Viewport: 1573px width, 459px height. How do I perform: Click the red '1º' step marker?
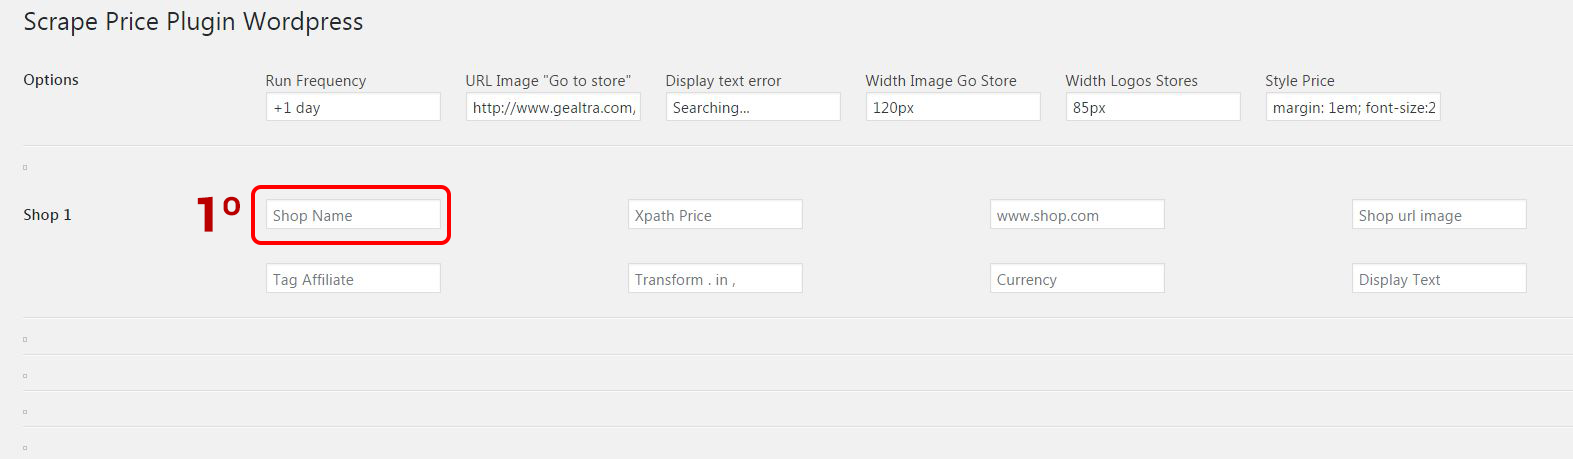[x=217, y=215]
